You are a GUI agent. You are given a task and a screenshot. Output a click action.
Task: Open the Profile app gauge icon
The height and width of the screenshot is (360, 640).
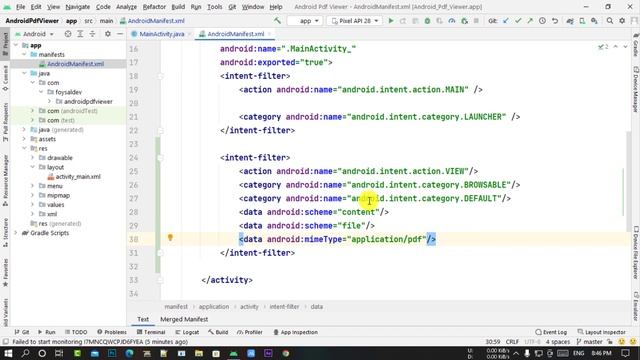point(452,21)
